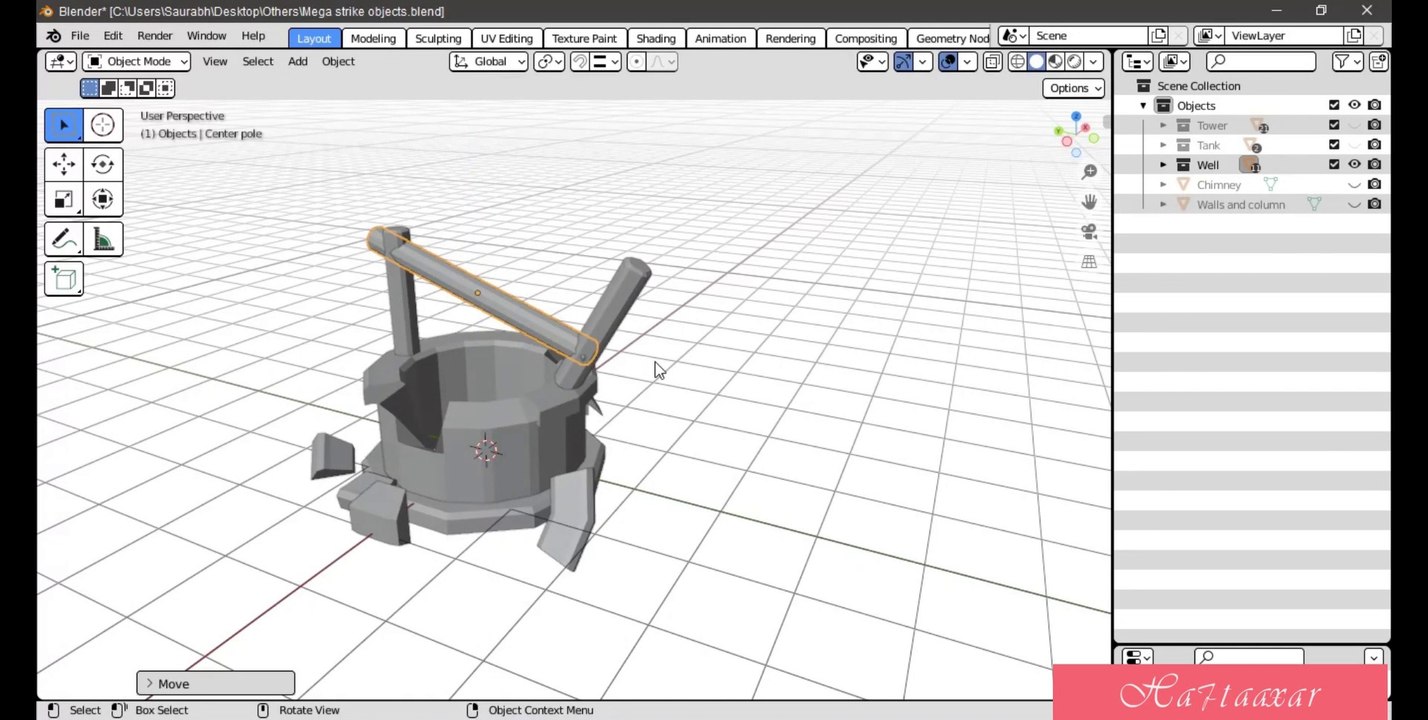Screen dimensions: 1428x720
Task: Switch to orthographic grid view icon
Action: coord(1089,261)
